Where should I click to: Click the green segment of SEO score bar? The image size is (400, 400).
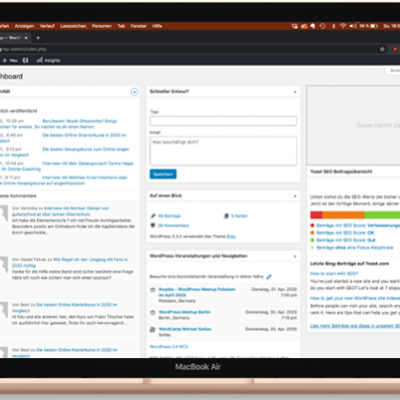coord(382,215)
